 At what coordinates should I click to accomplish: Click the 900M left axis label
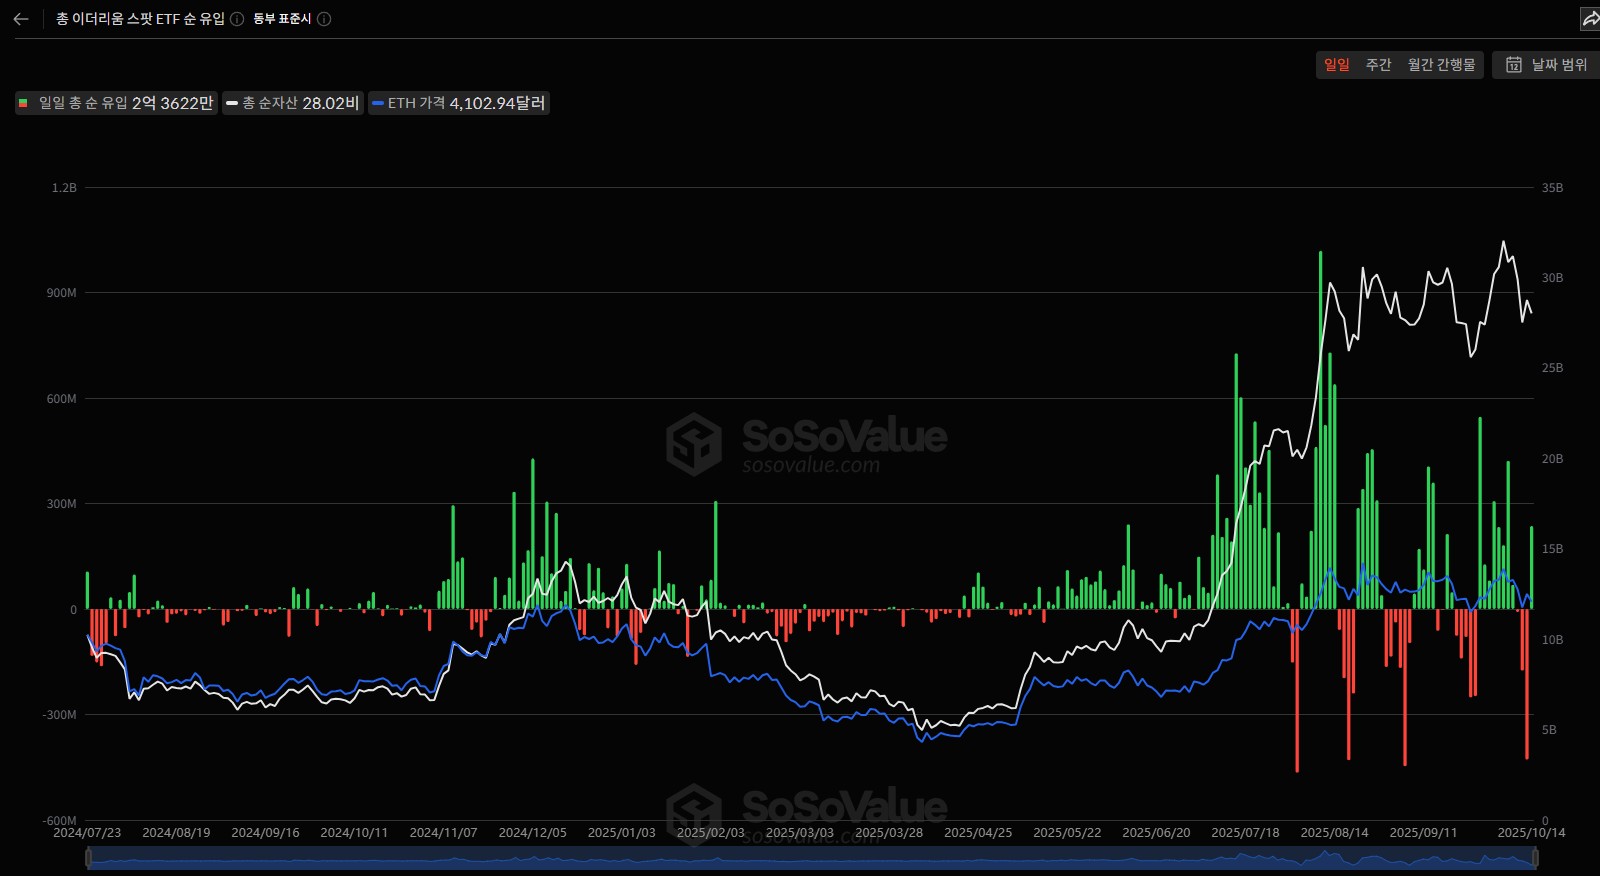coord(61,293)
